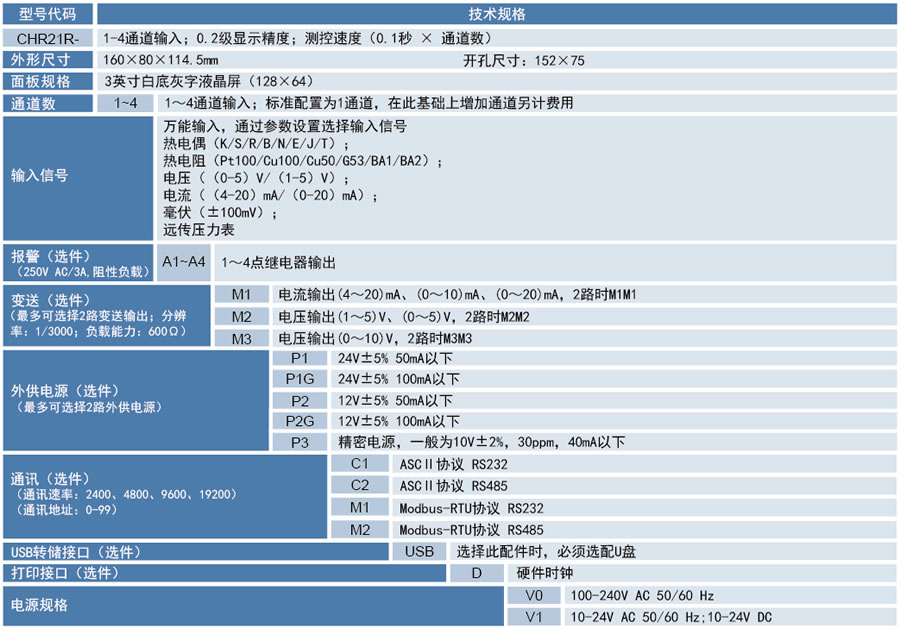Click the 1~4 channel count code cell

coord(126,104)
